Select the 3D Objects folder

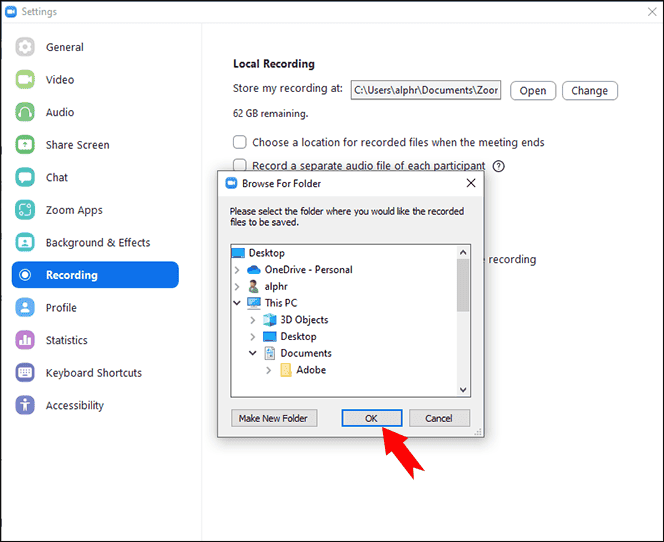(x=304, y=320)
